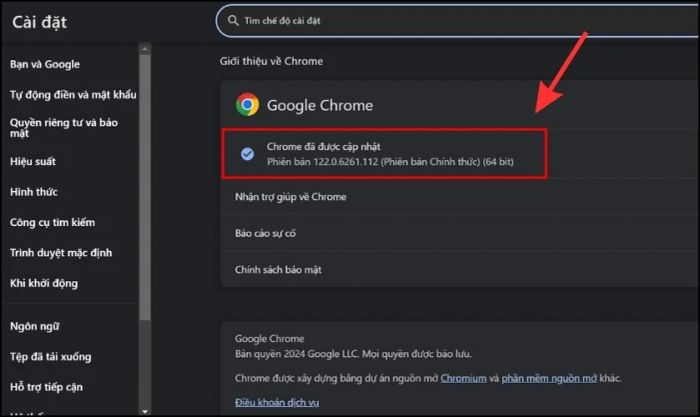Open "Quyền riêng tư và bảo mật" section
Viewport: 700px width, 417px height.
click(x=64, y=128)
